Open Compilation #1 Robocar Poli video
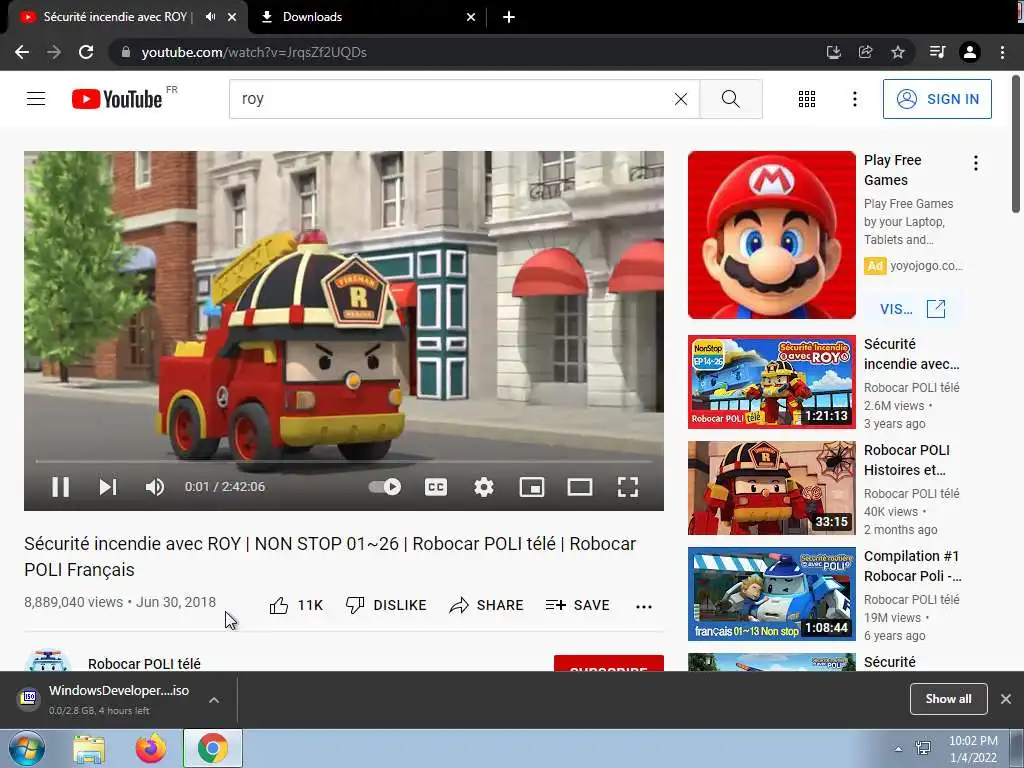 (x=771, y=594)
